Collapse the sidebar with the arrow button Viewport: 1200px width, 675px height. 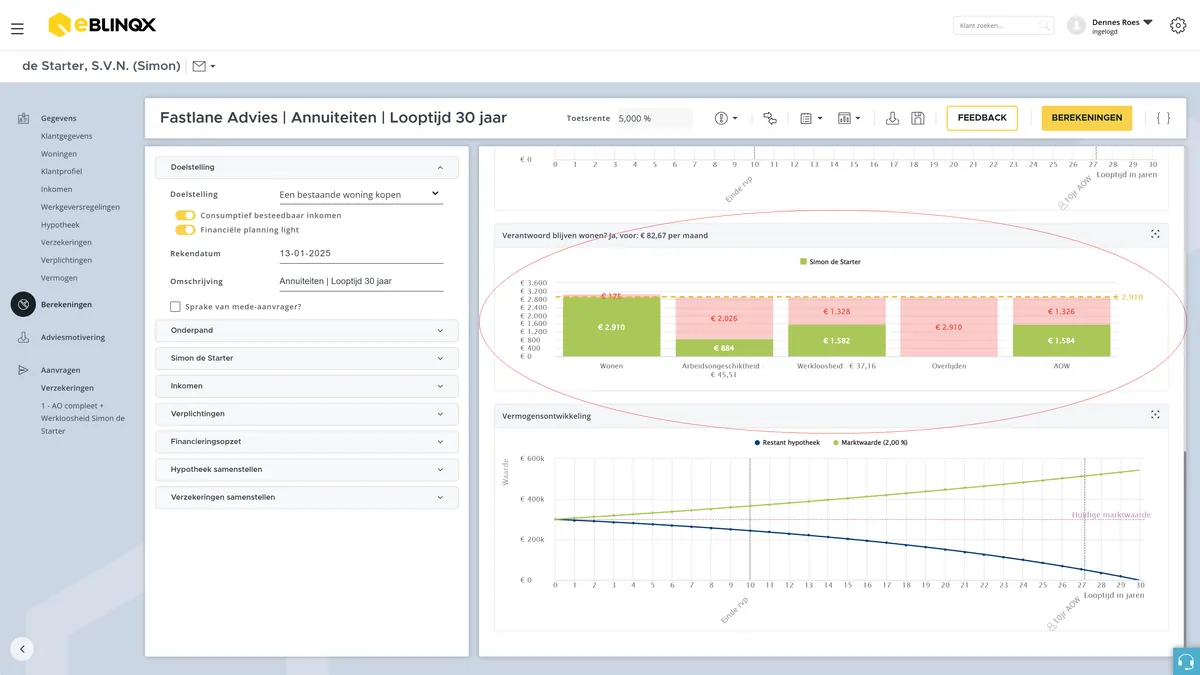[x=22, y=648]
